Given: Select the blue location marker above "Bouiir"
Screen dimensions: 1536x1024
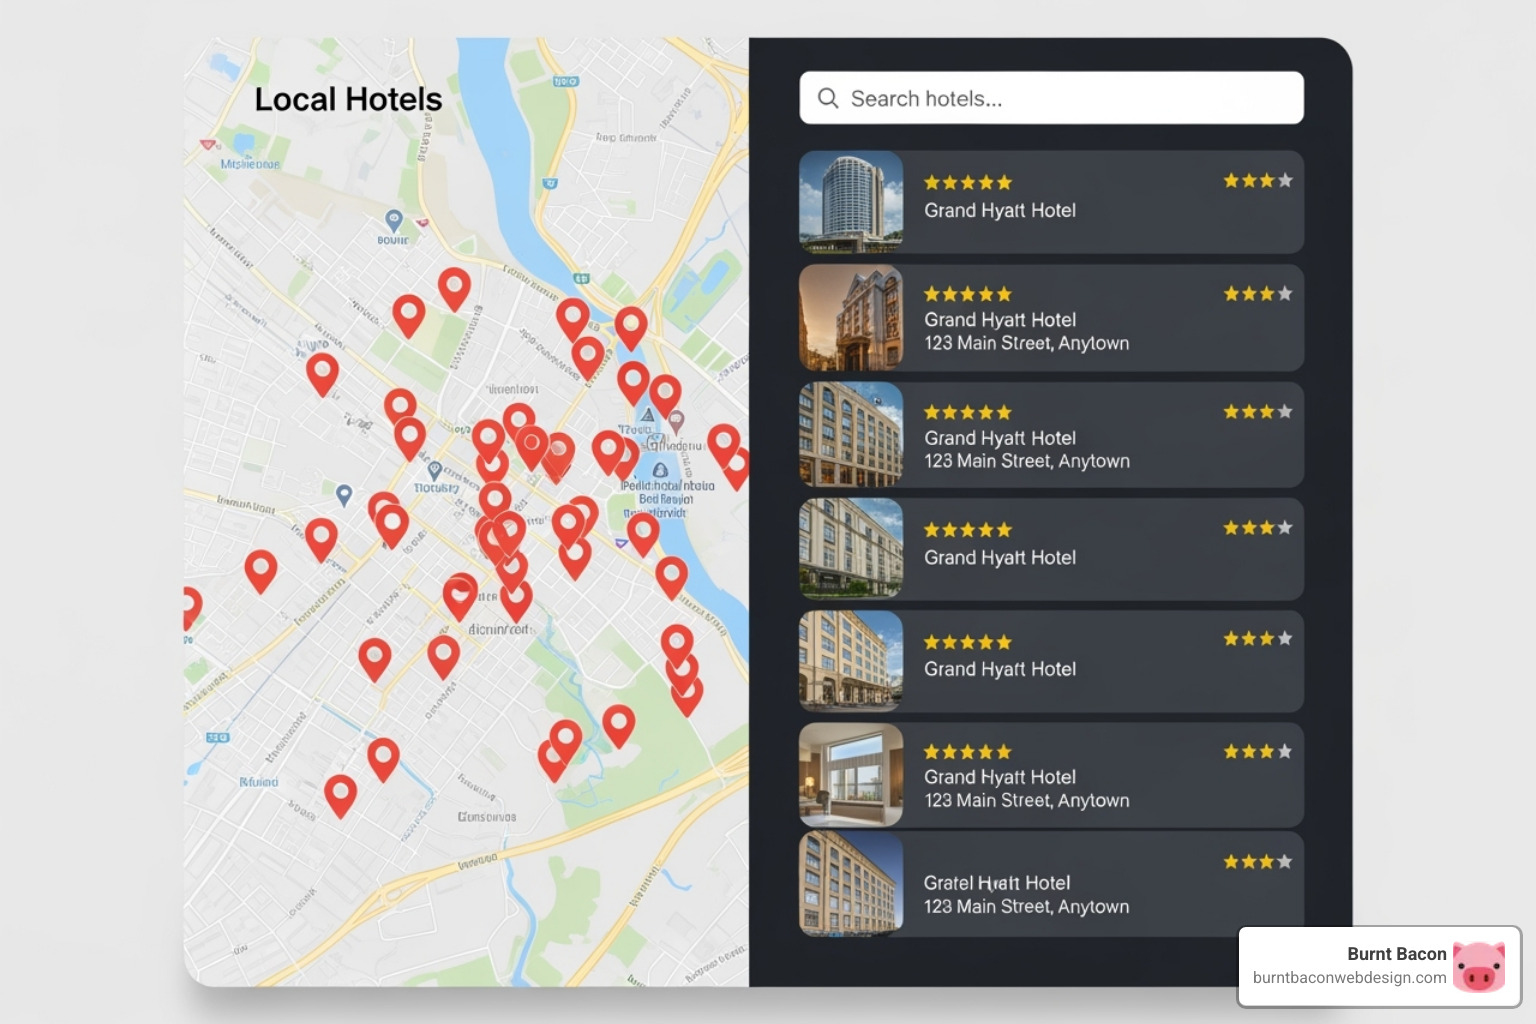Looking at the screenshot, I should click(394, 219).
